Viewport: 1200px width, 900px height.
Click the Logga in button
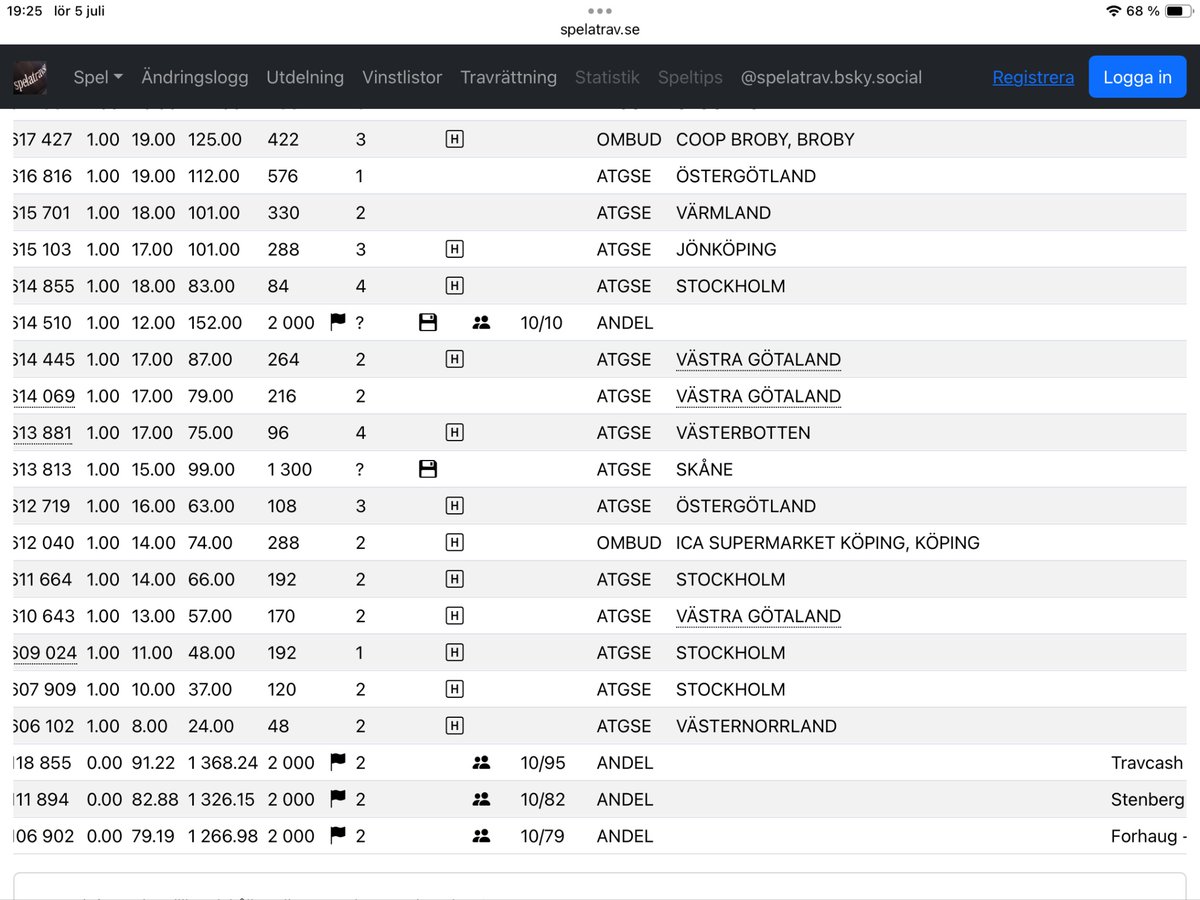pyautogui.click(x=1137, y=77)
